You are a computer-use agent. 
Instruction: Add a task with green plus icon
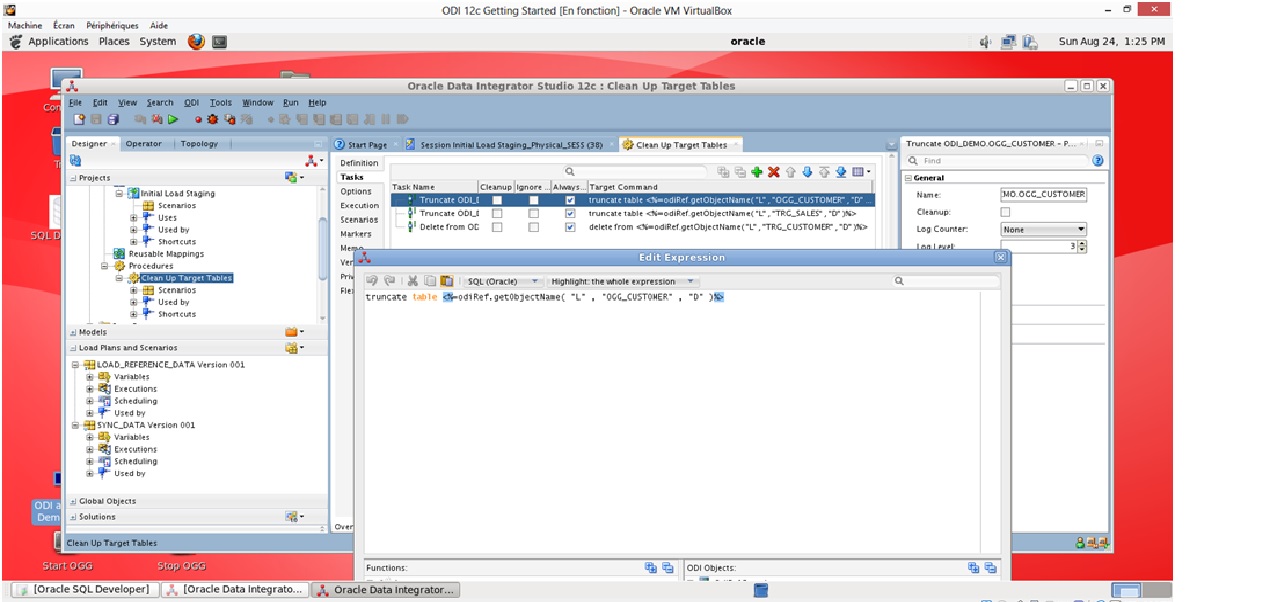[757, 172]
